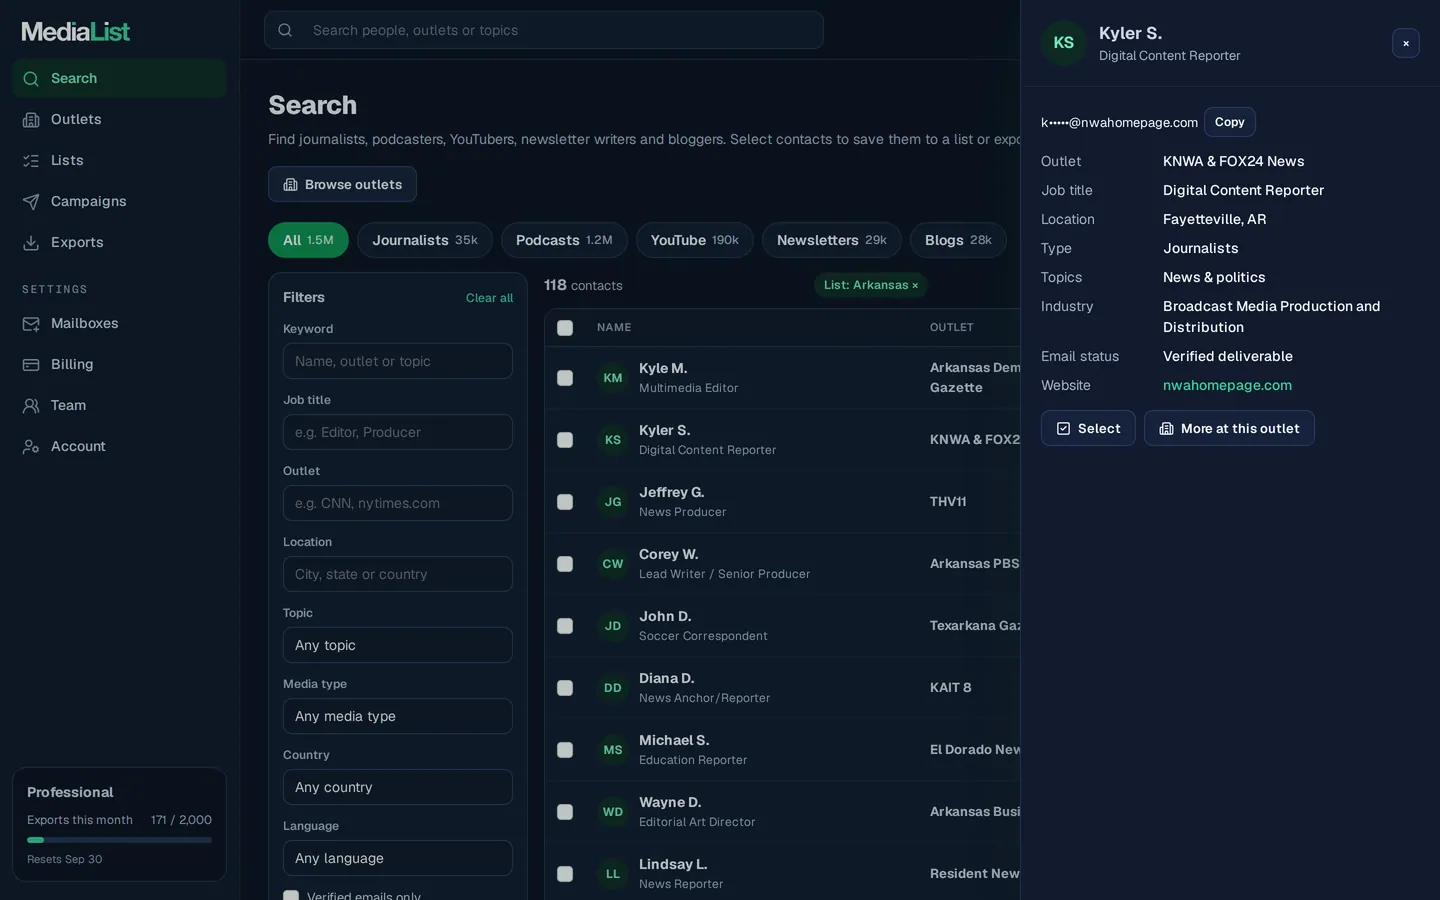Click the MS avatar for Michael S.
This screenshot has height=900, width=1440.
coord(613,750)
